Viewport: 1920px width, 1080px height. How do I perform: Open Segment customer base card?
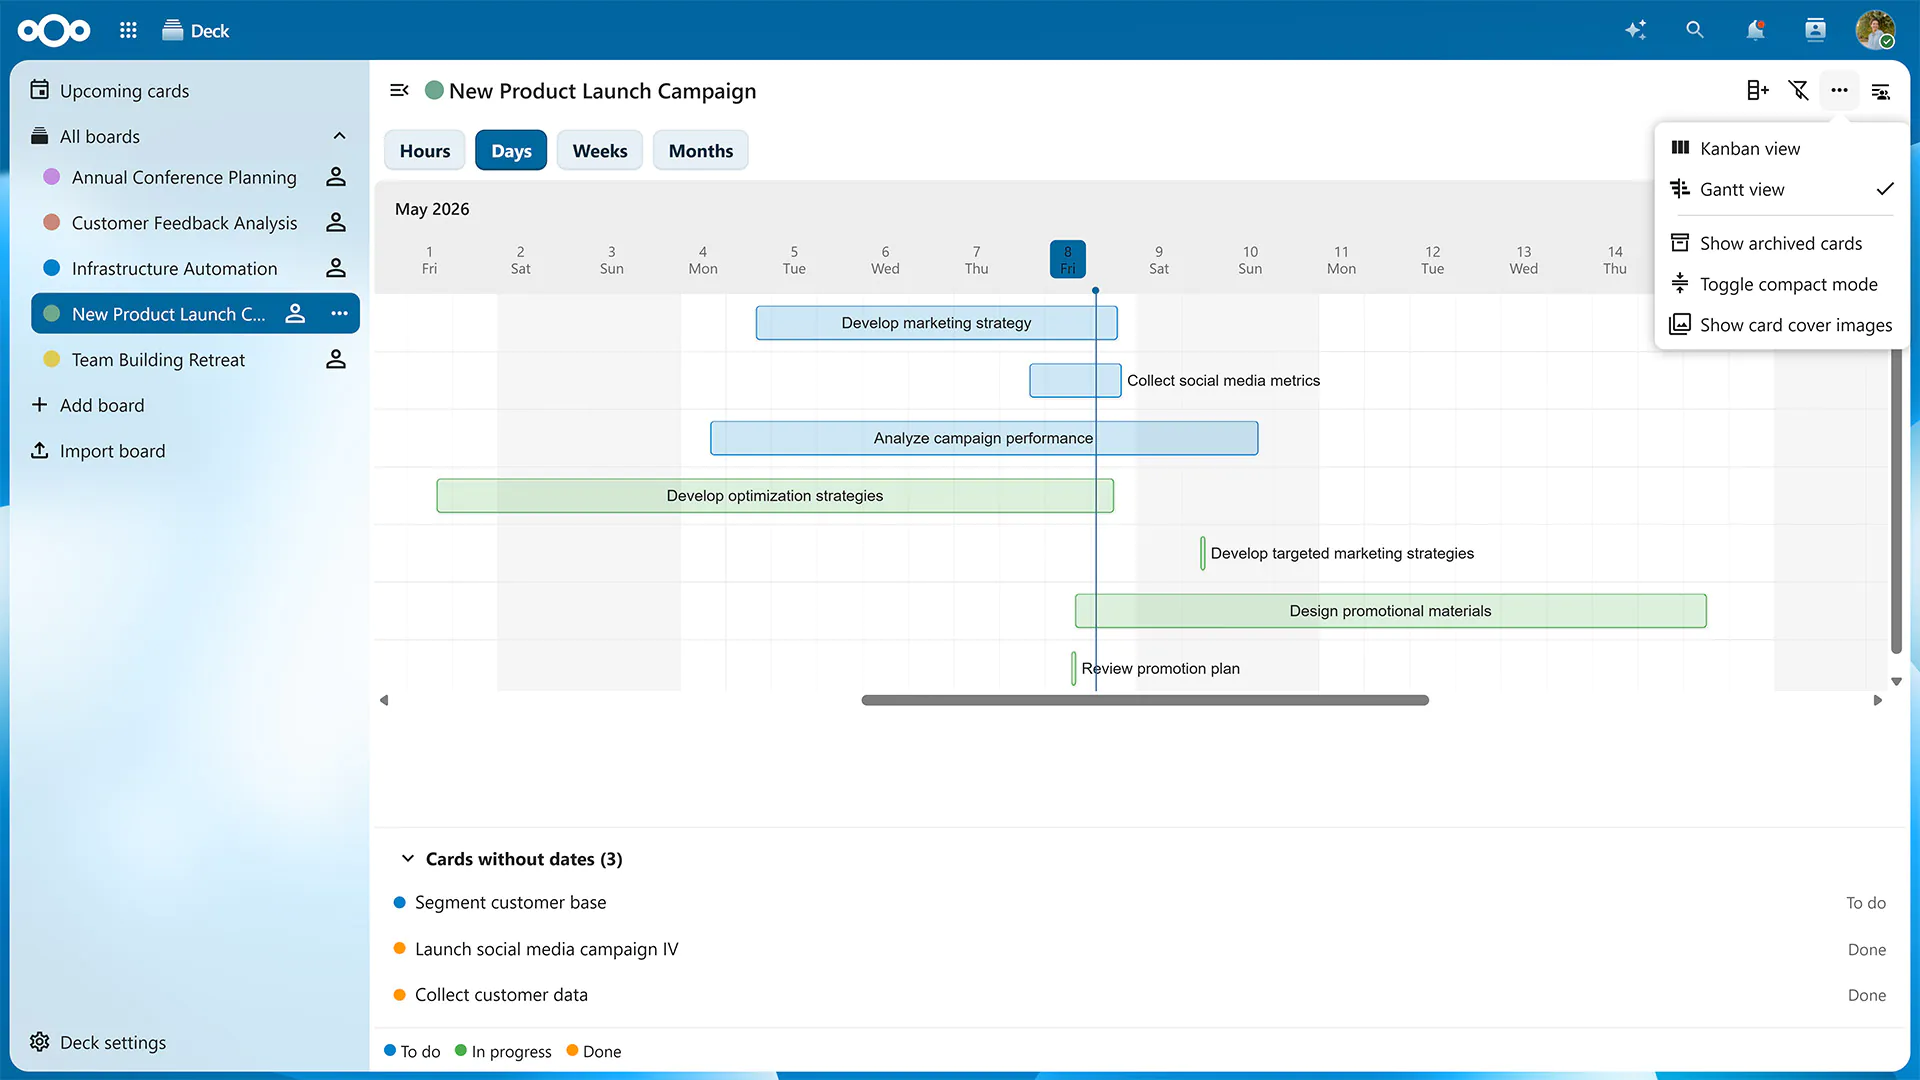pyautogui.click(x=510, y=903)
